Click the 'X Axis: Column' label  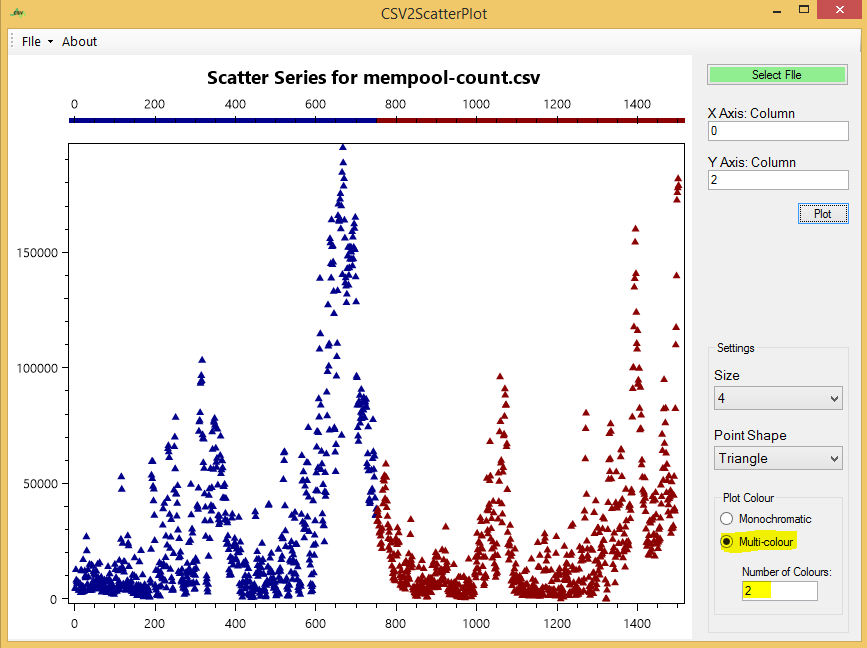tap(751, 113)
